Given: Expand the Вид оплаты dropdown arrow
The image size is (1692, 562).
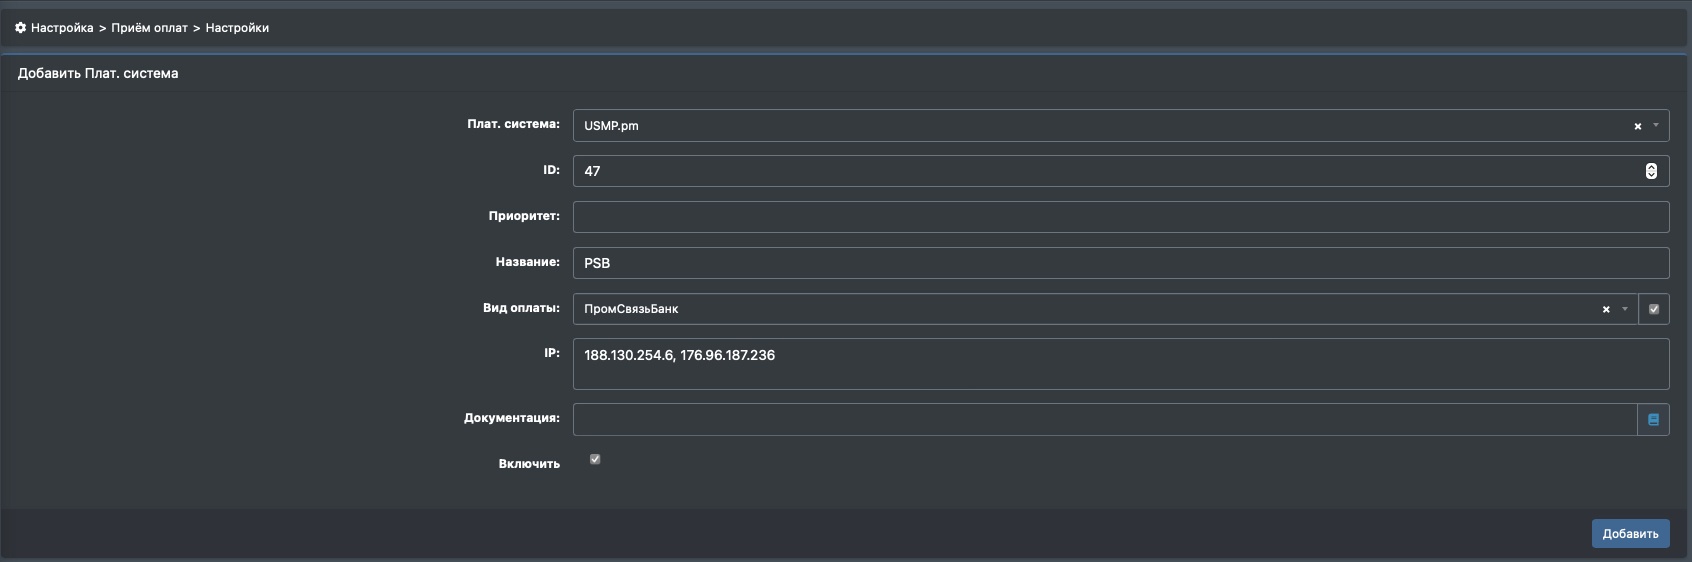Looking at the screenshot, I should [x=1624, y=309].
